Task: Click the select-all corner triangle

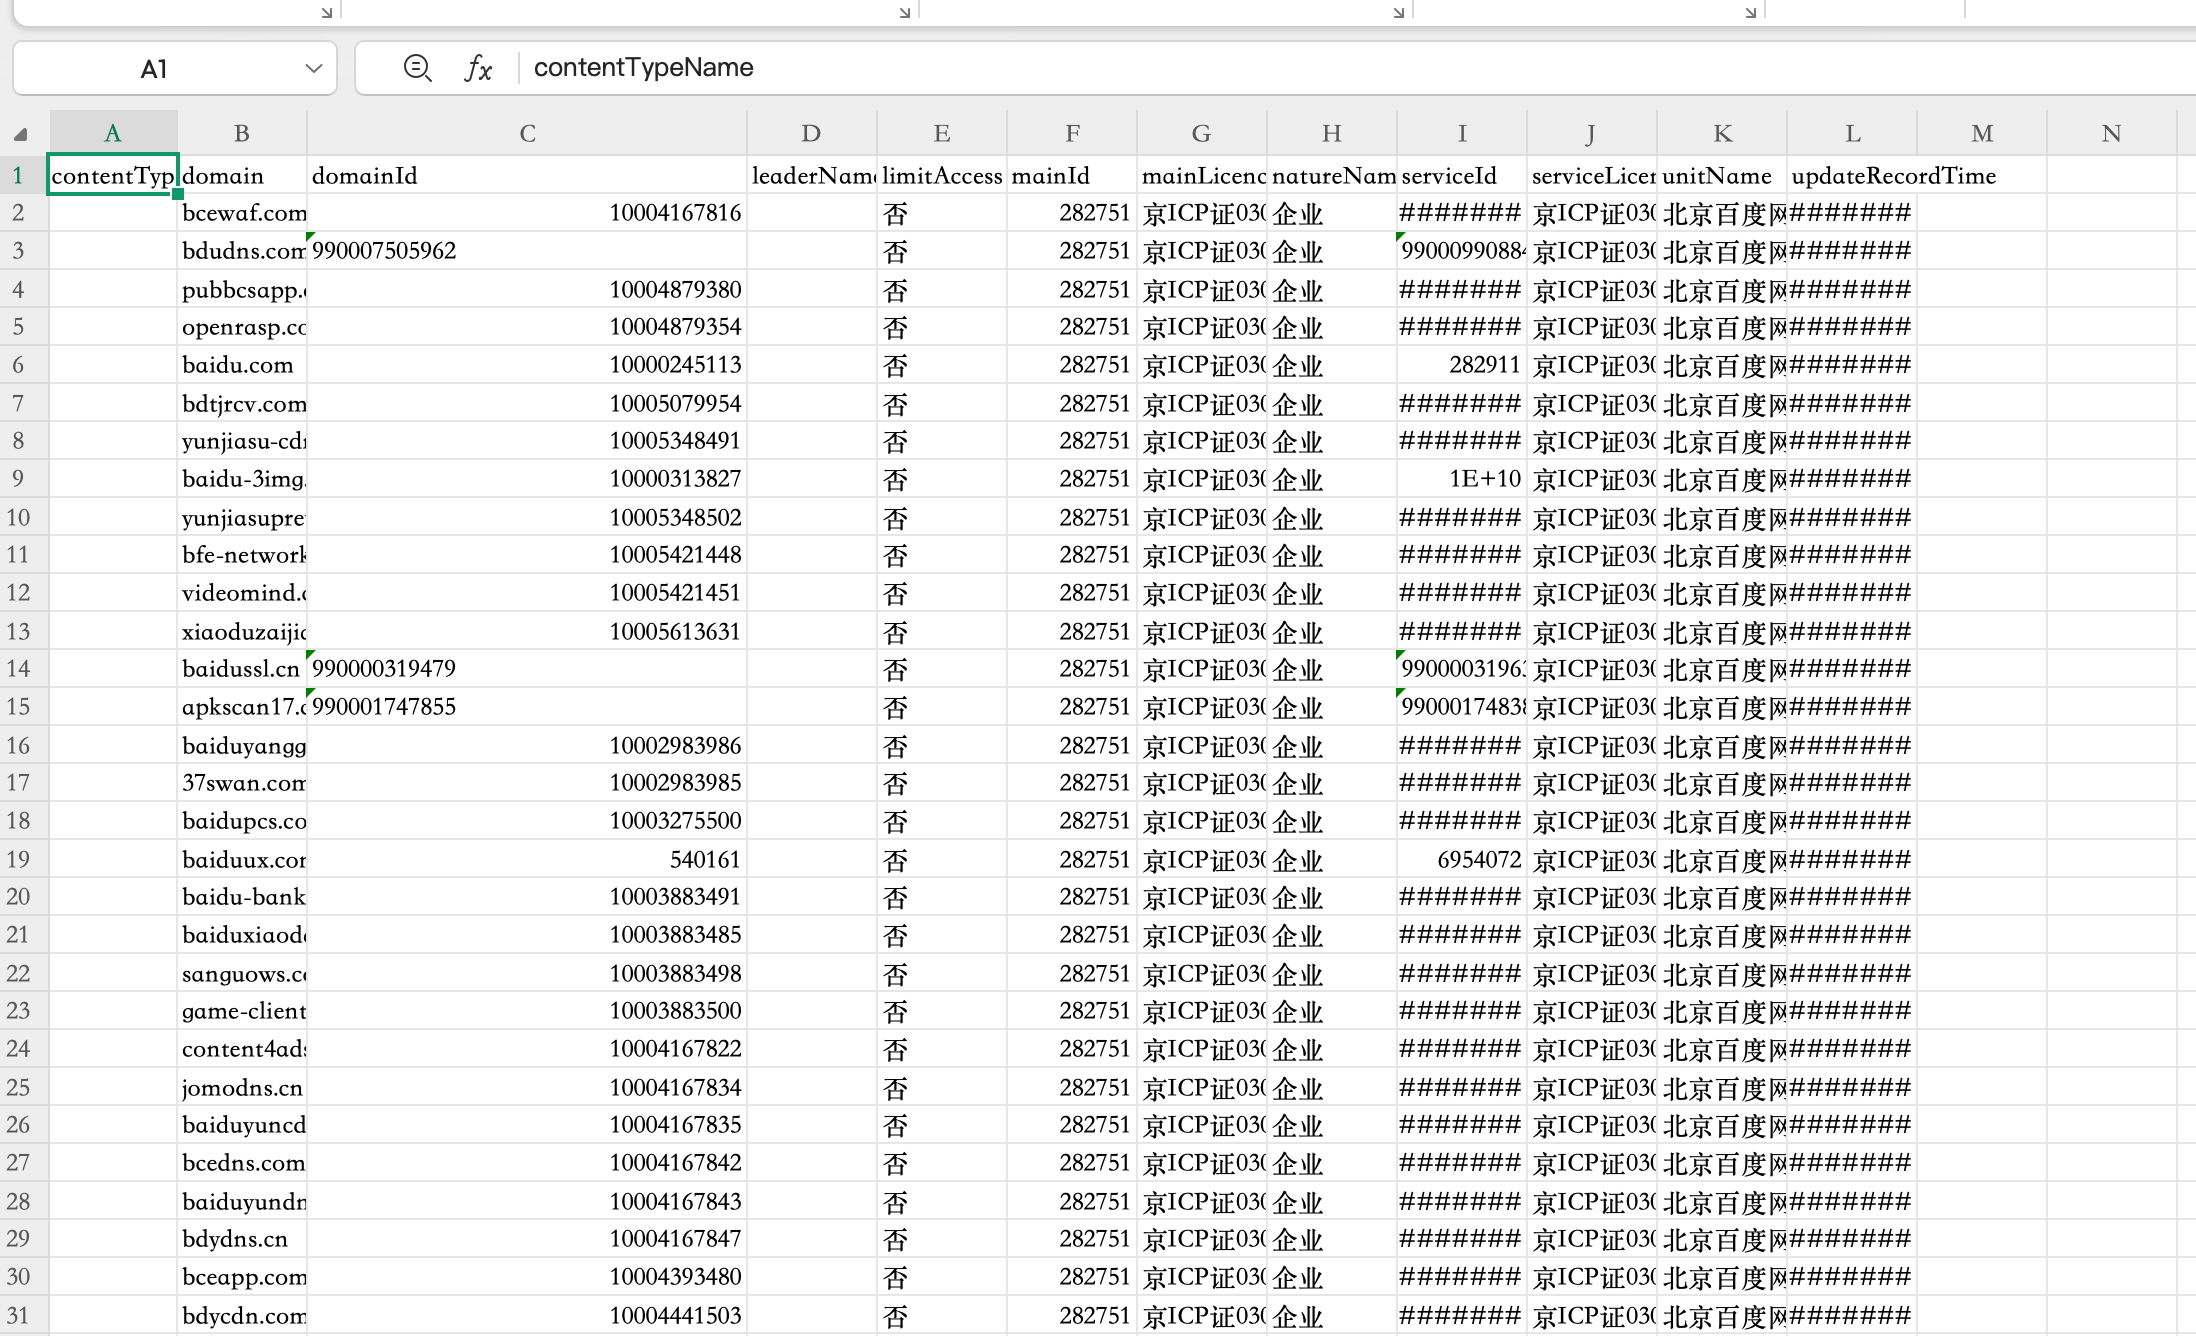Action: click(x=21, y=134)
